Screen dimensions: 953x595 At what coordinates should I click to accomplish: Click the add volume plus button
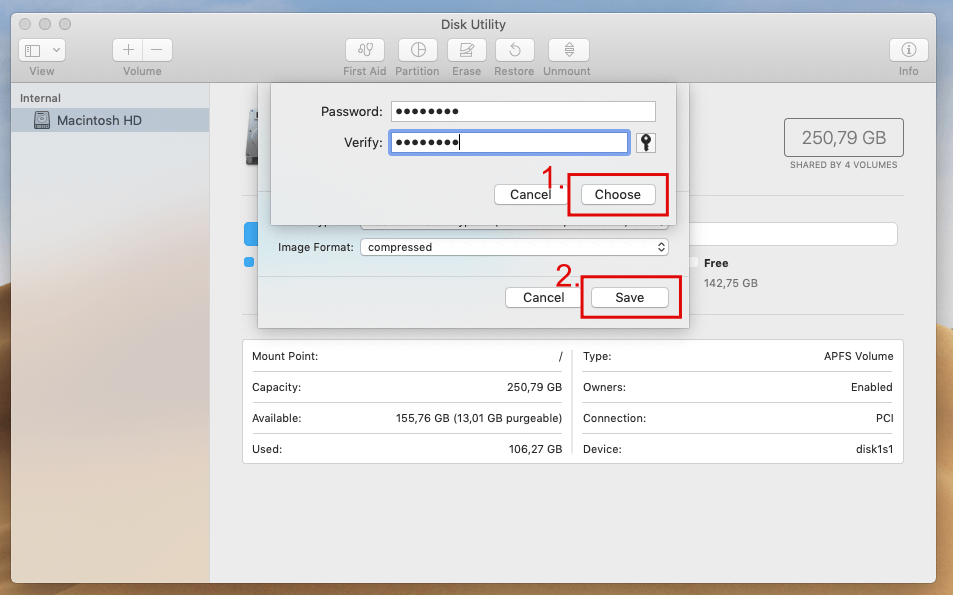coord(128,50)
